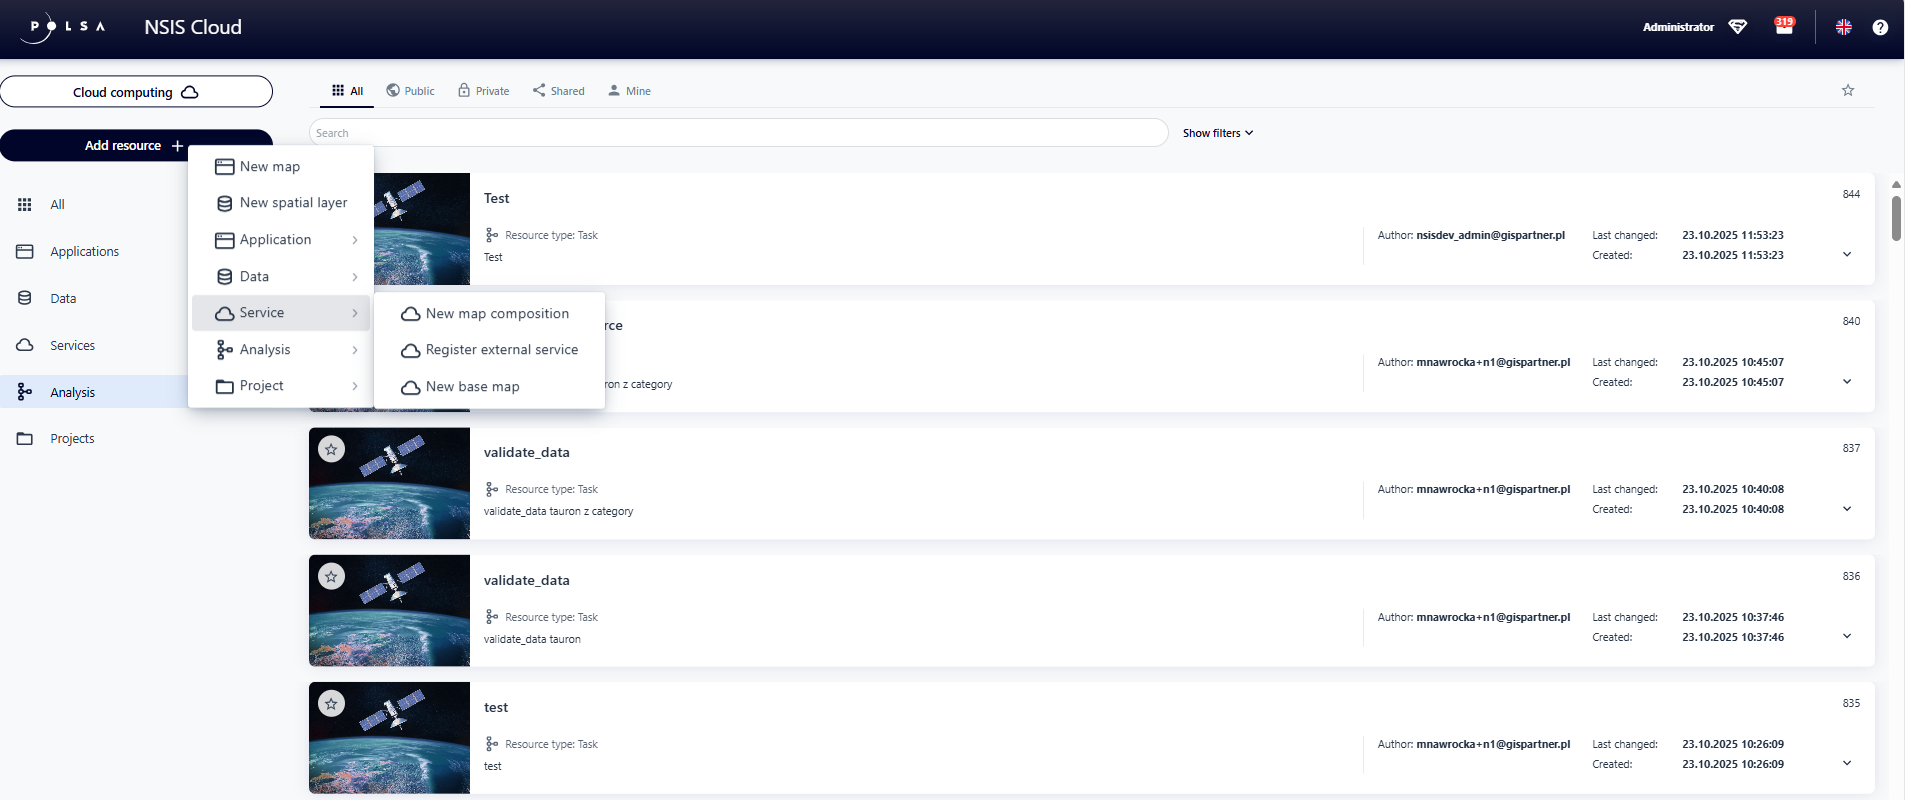Open Projects in the left sidebar
The height and width of the screenshot is (800, 1905).
tap(72, 439)
